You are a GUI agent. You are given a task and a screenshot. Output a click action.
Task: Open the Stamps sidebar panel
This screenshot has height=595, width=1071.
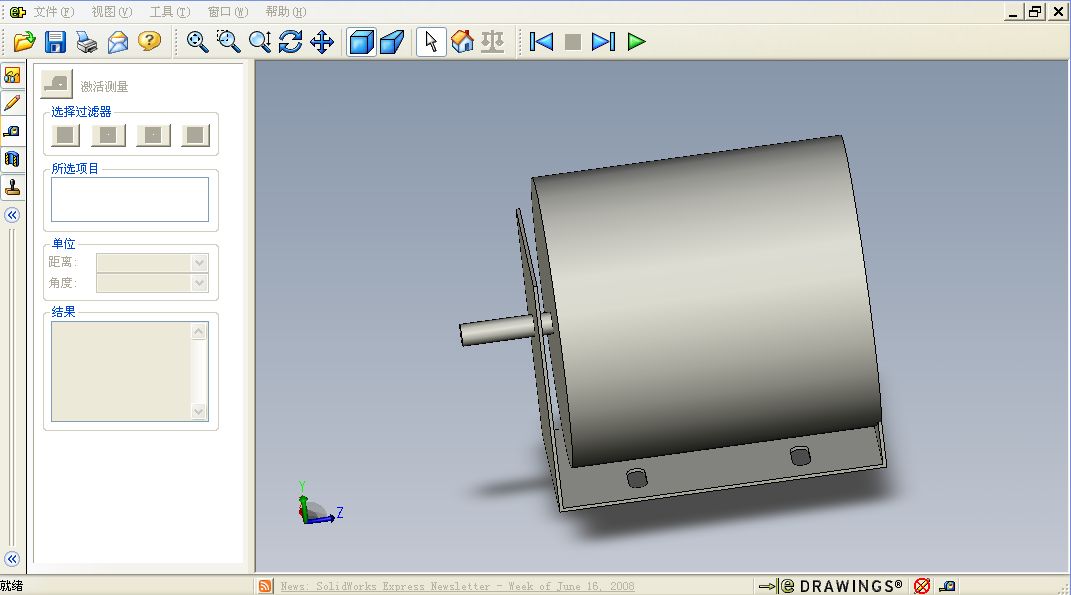pos(12,187)
